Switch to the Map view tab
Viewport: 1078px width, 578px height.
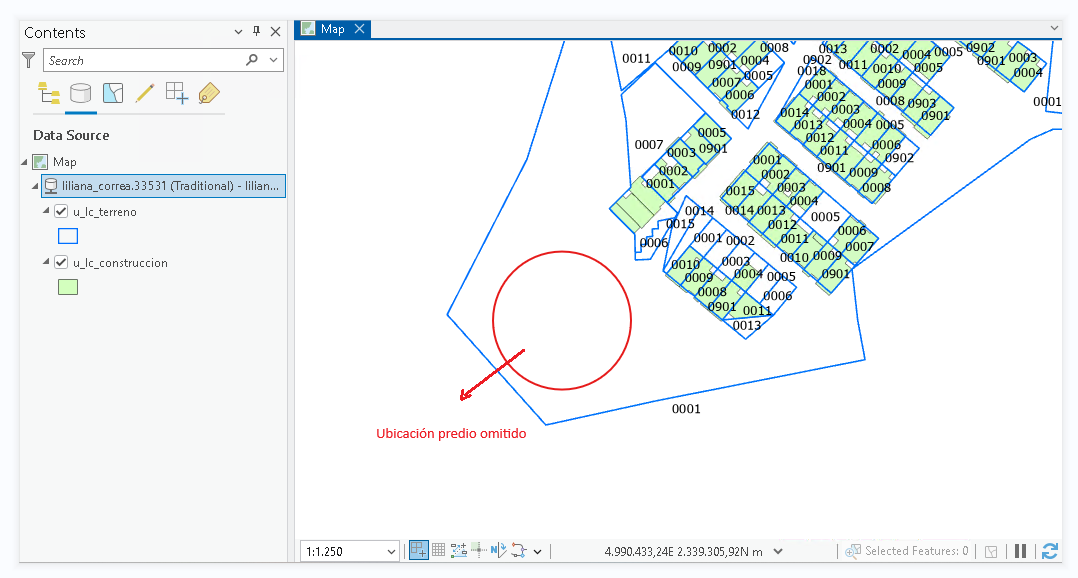pyautogui.click(x=332, y=29)
